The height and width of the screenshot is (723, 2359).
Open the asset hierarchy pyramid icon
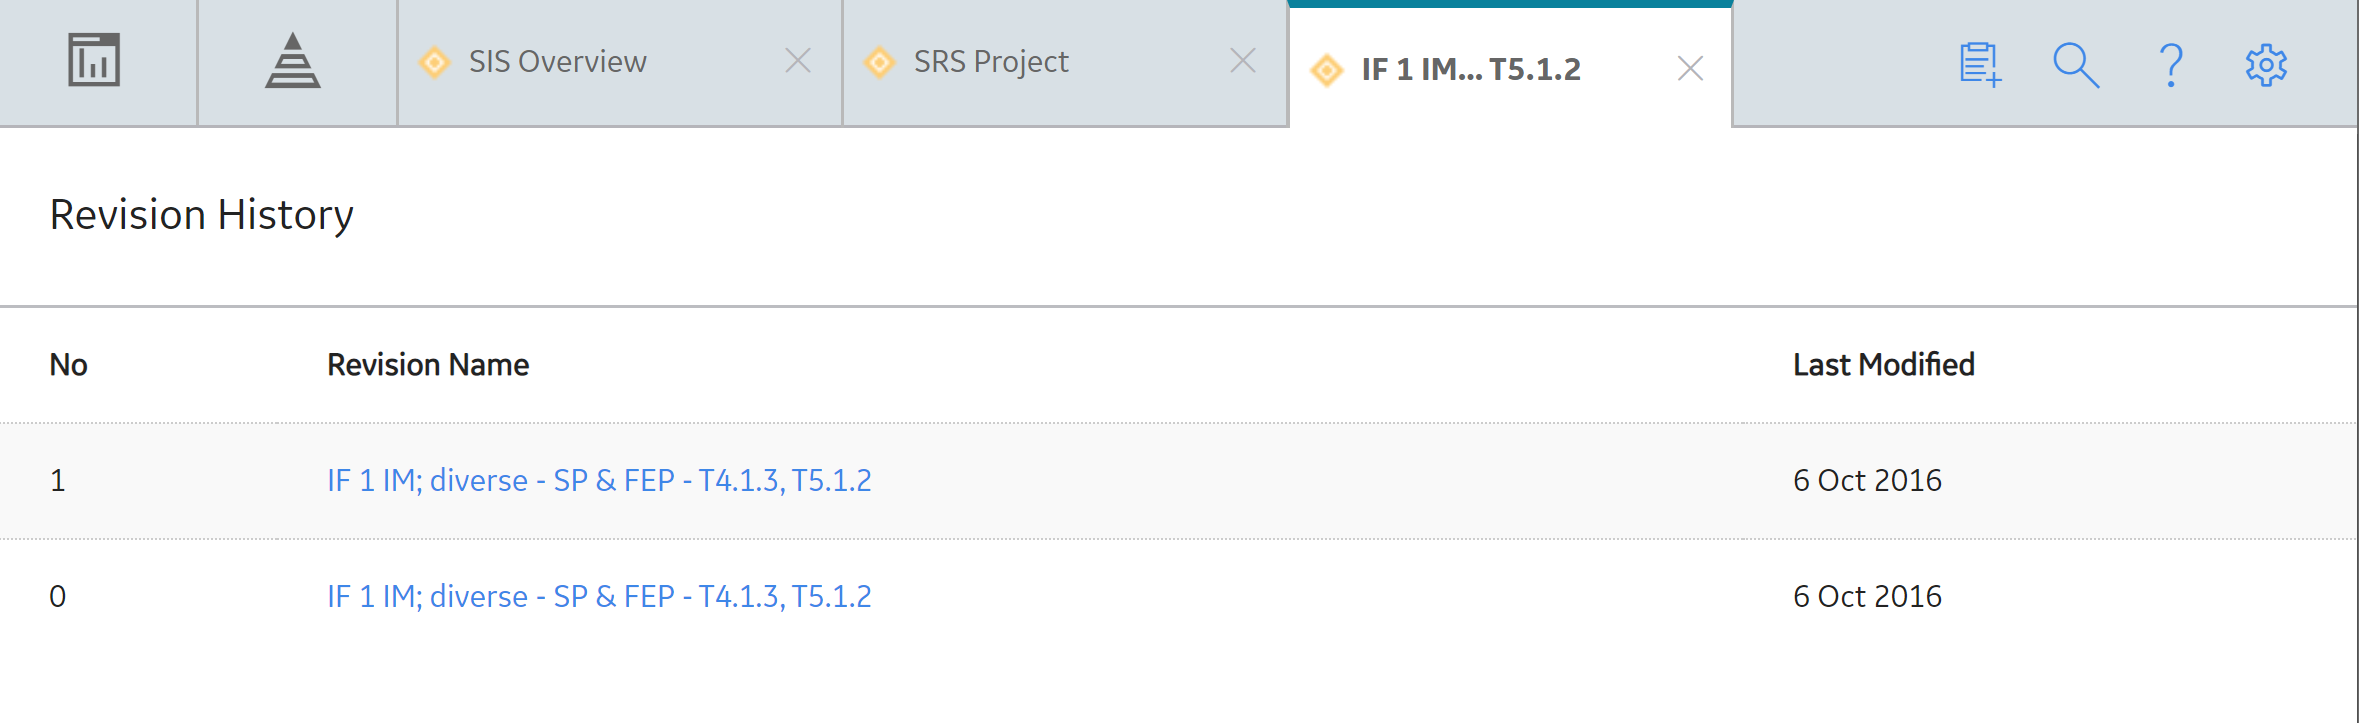(x=293, y=60)
